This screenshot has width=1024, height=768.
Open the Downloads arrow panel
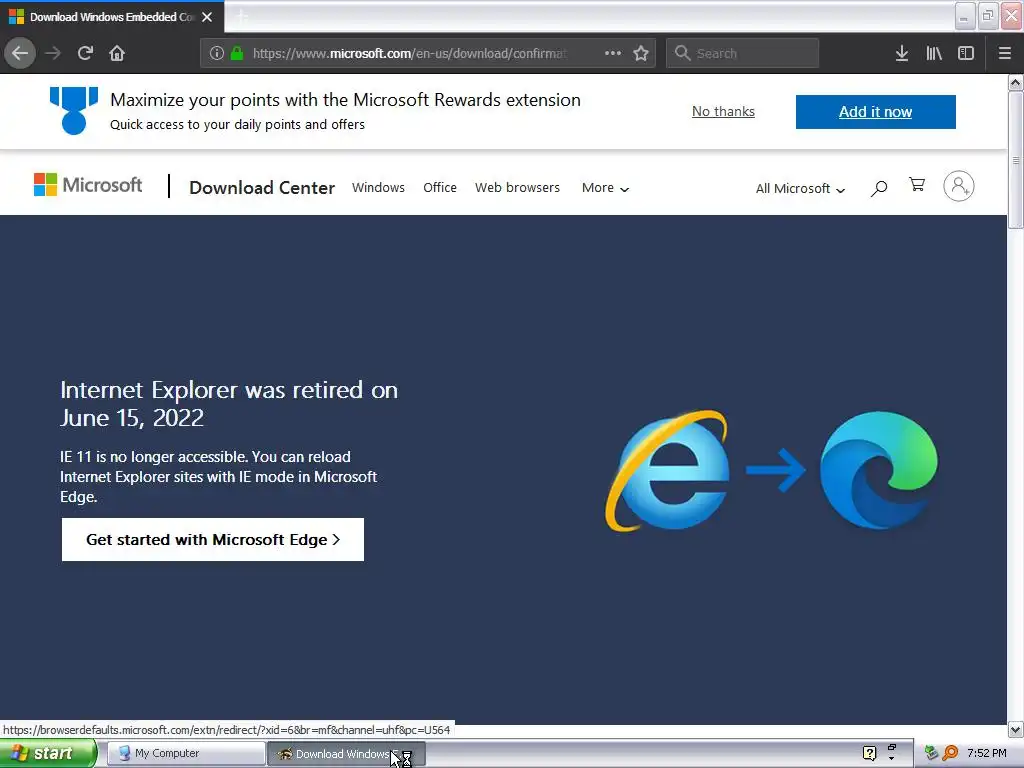click(x=902, y=53)
